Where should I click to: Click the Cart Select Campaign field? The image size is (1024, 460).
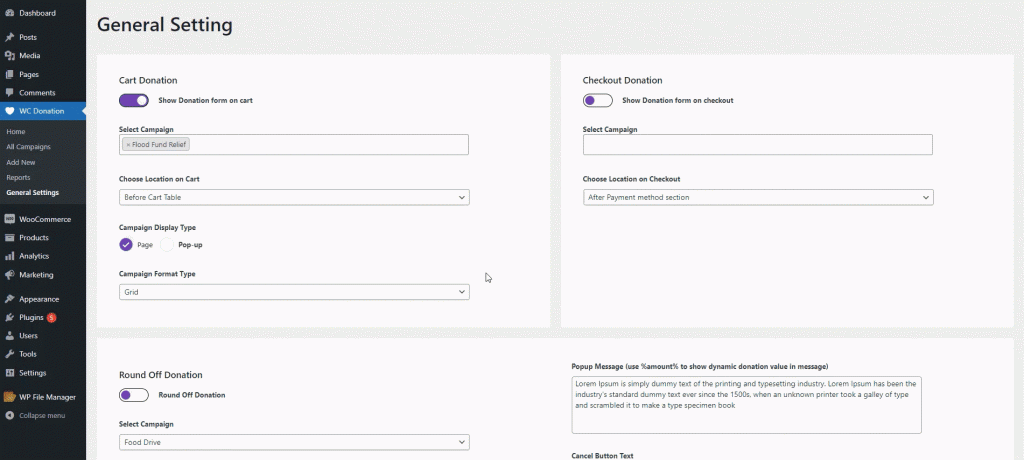point(294,144)
